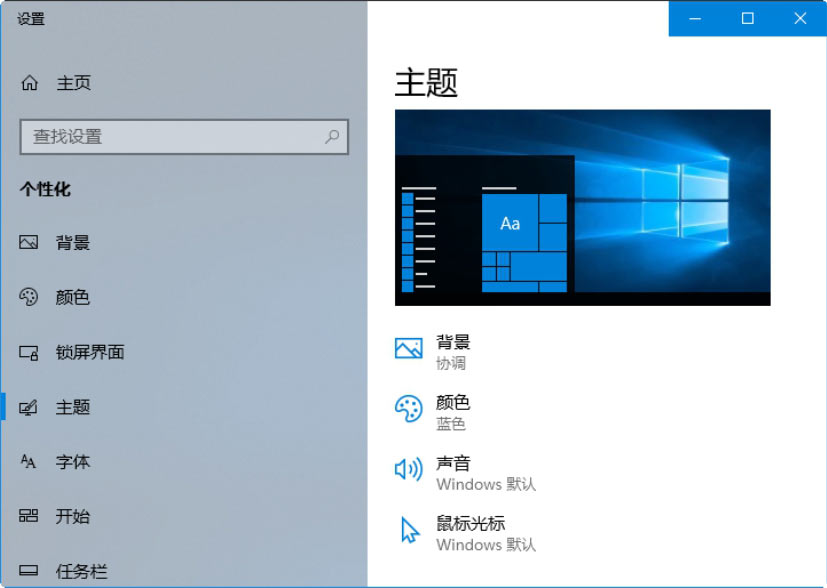827x588 pixels.
Task: Click the Home icon in the sidebar
Action: click(x=29, y=83)
